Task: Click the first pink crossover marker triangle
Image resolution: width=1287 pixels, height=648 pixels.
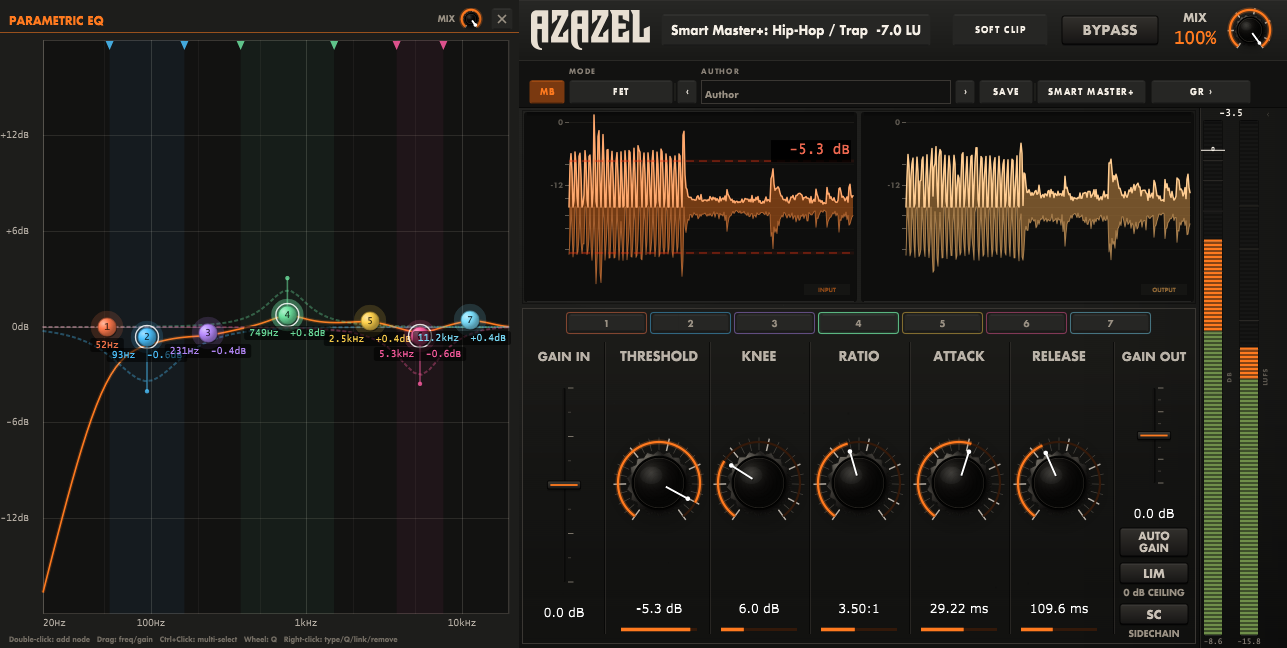Action: coord(396,45)
